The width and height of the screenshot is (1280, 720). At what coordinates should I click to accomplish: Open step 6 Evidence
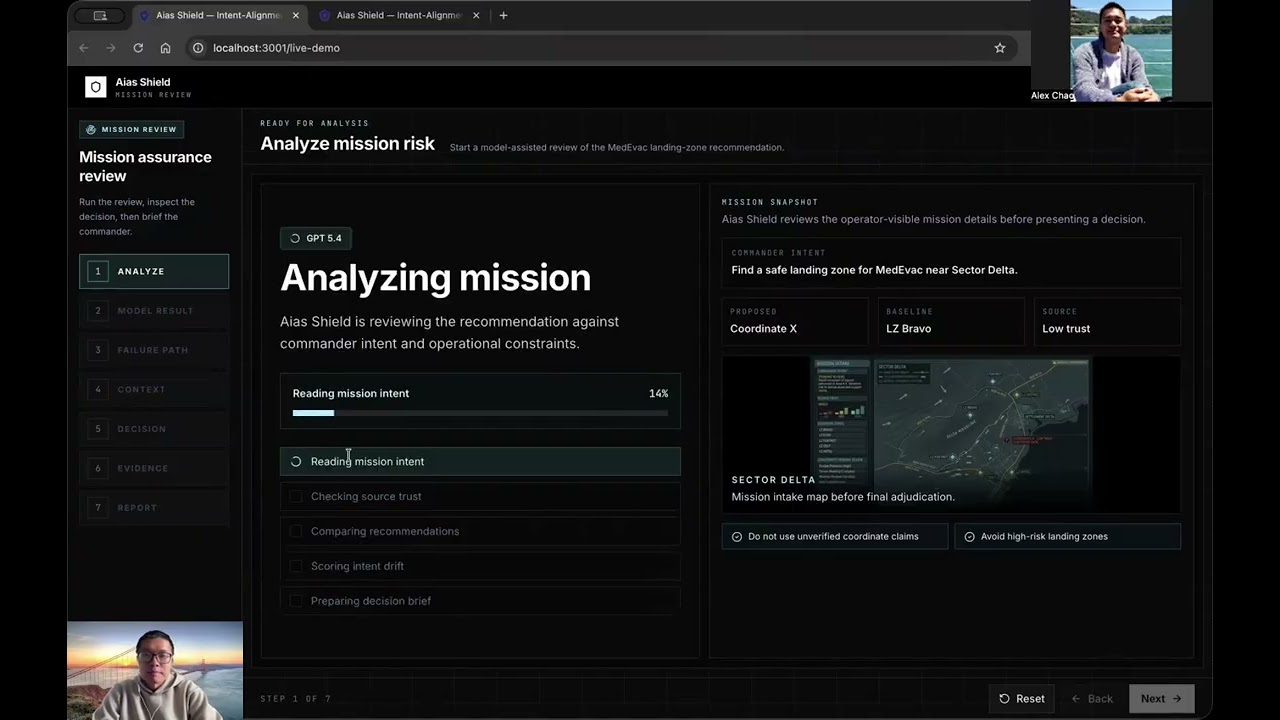(154, 468)
